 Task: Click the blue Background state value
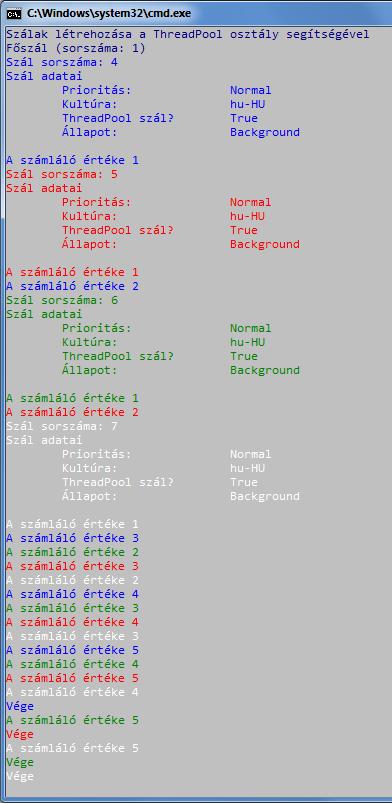pos(265,133)
